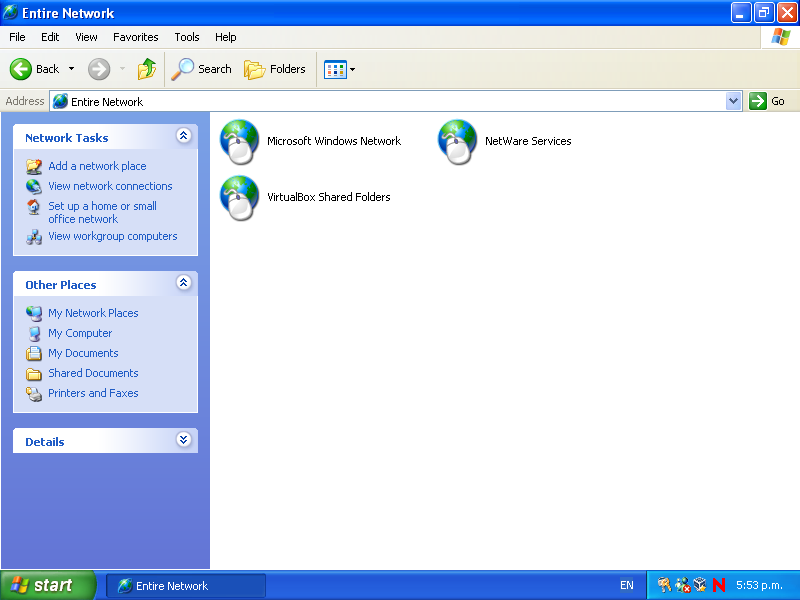Click the Folders button label
The height and width of the screenshot is (600, 800).
coord(288,69)
